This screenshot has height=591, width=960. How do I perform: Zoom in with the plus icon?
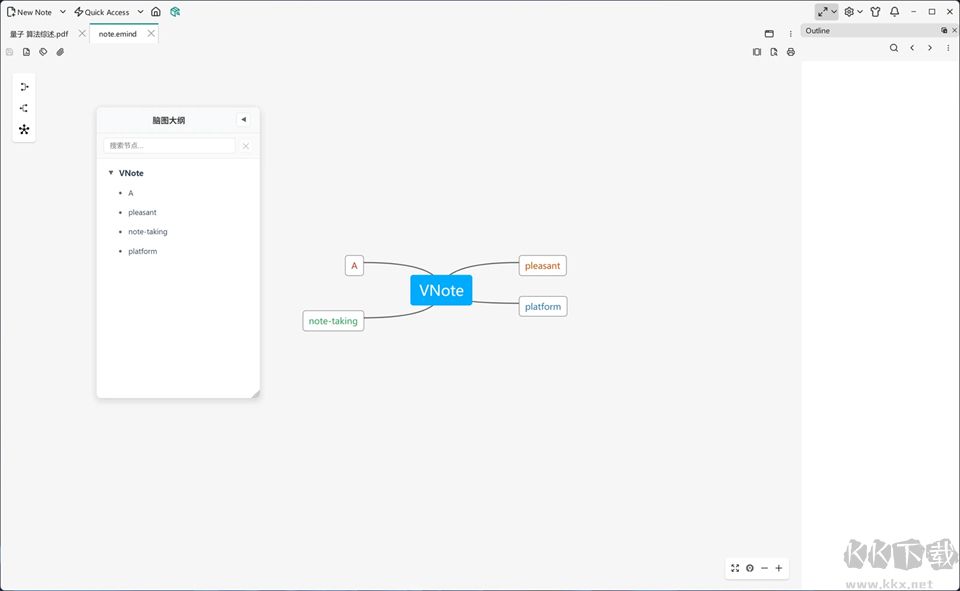[779, 568]
